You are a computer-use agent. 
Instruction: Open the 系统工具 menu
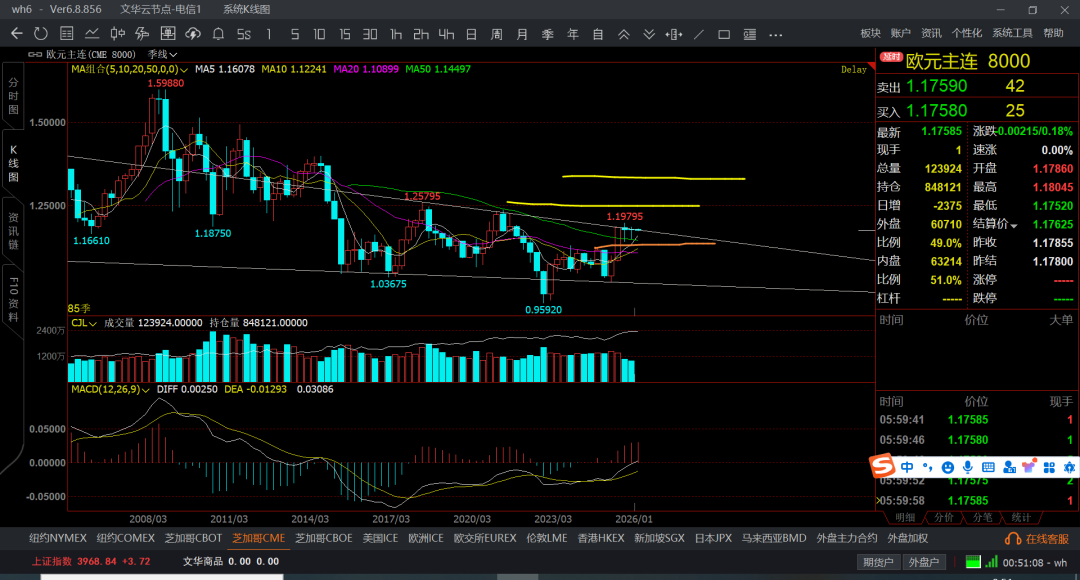(x=1012, y=33)
